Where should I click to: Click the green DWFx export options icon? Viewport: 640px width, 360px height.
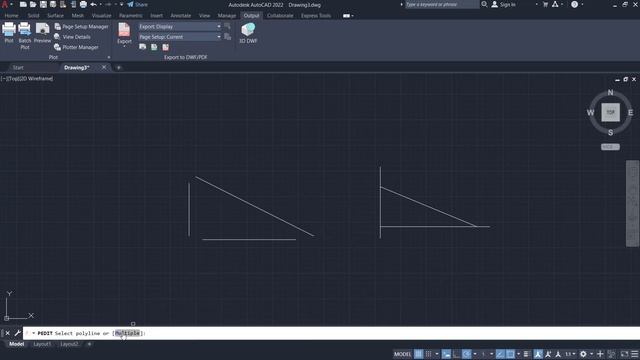pos(154,47)
